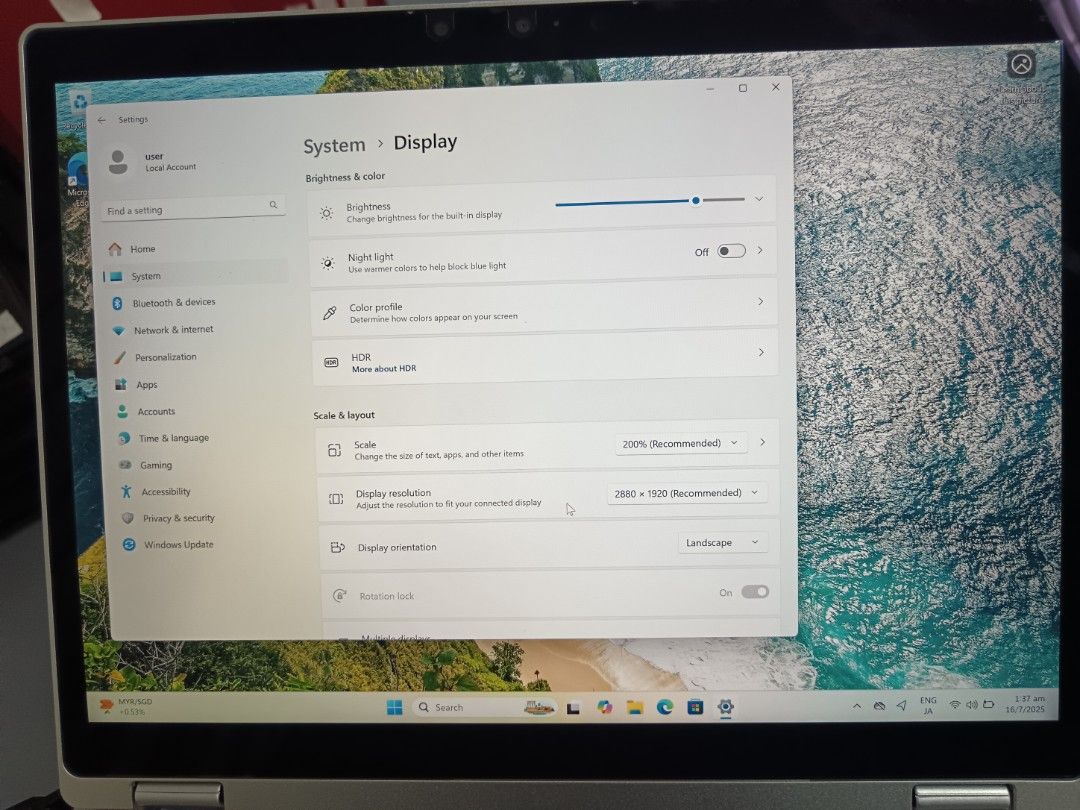
Task: Open the HDR settings page
Action: click(546, 358)
